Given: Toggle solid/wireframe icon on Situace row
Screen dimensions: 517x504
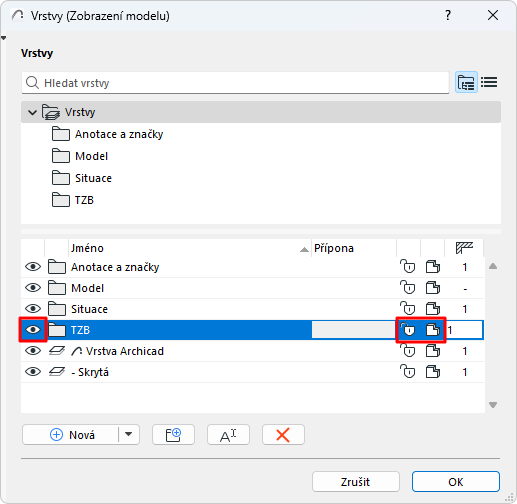Looking at the screenshot, I should point(433,309).
